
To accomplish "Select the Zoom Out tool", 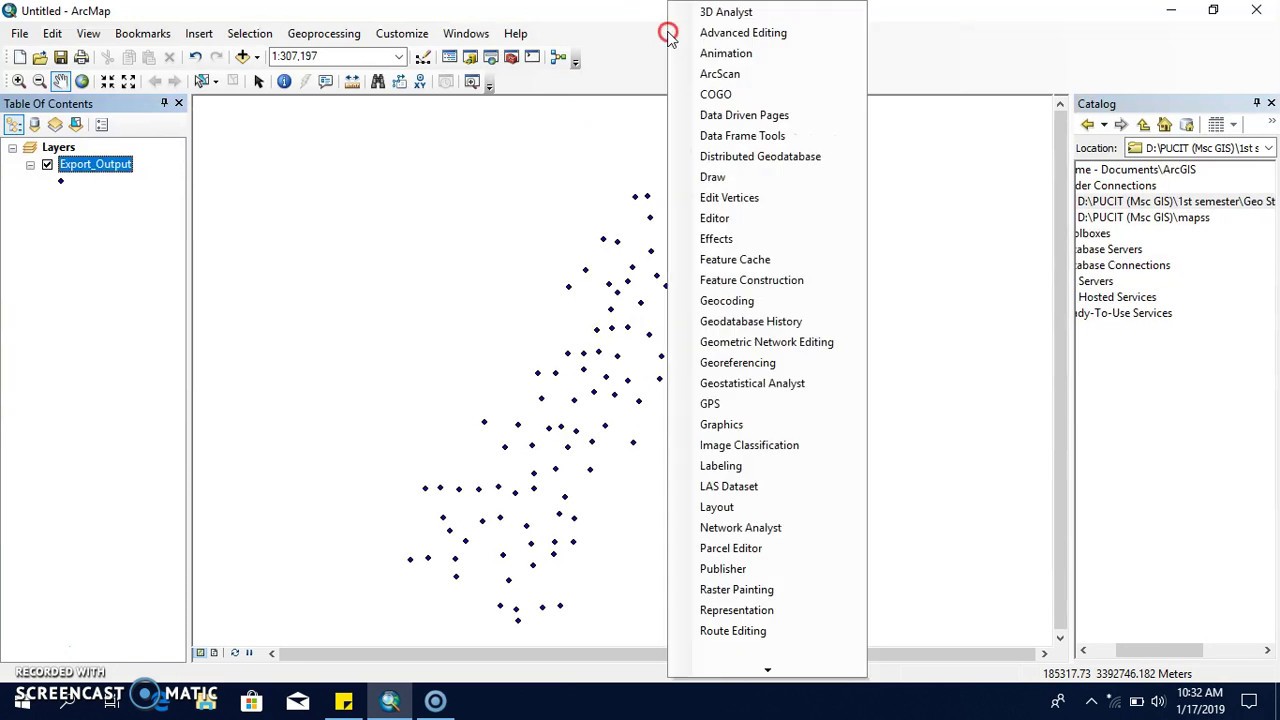I will click(39, 81).
